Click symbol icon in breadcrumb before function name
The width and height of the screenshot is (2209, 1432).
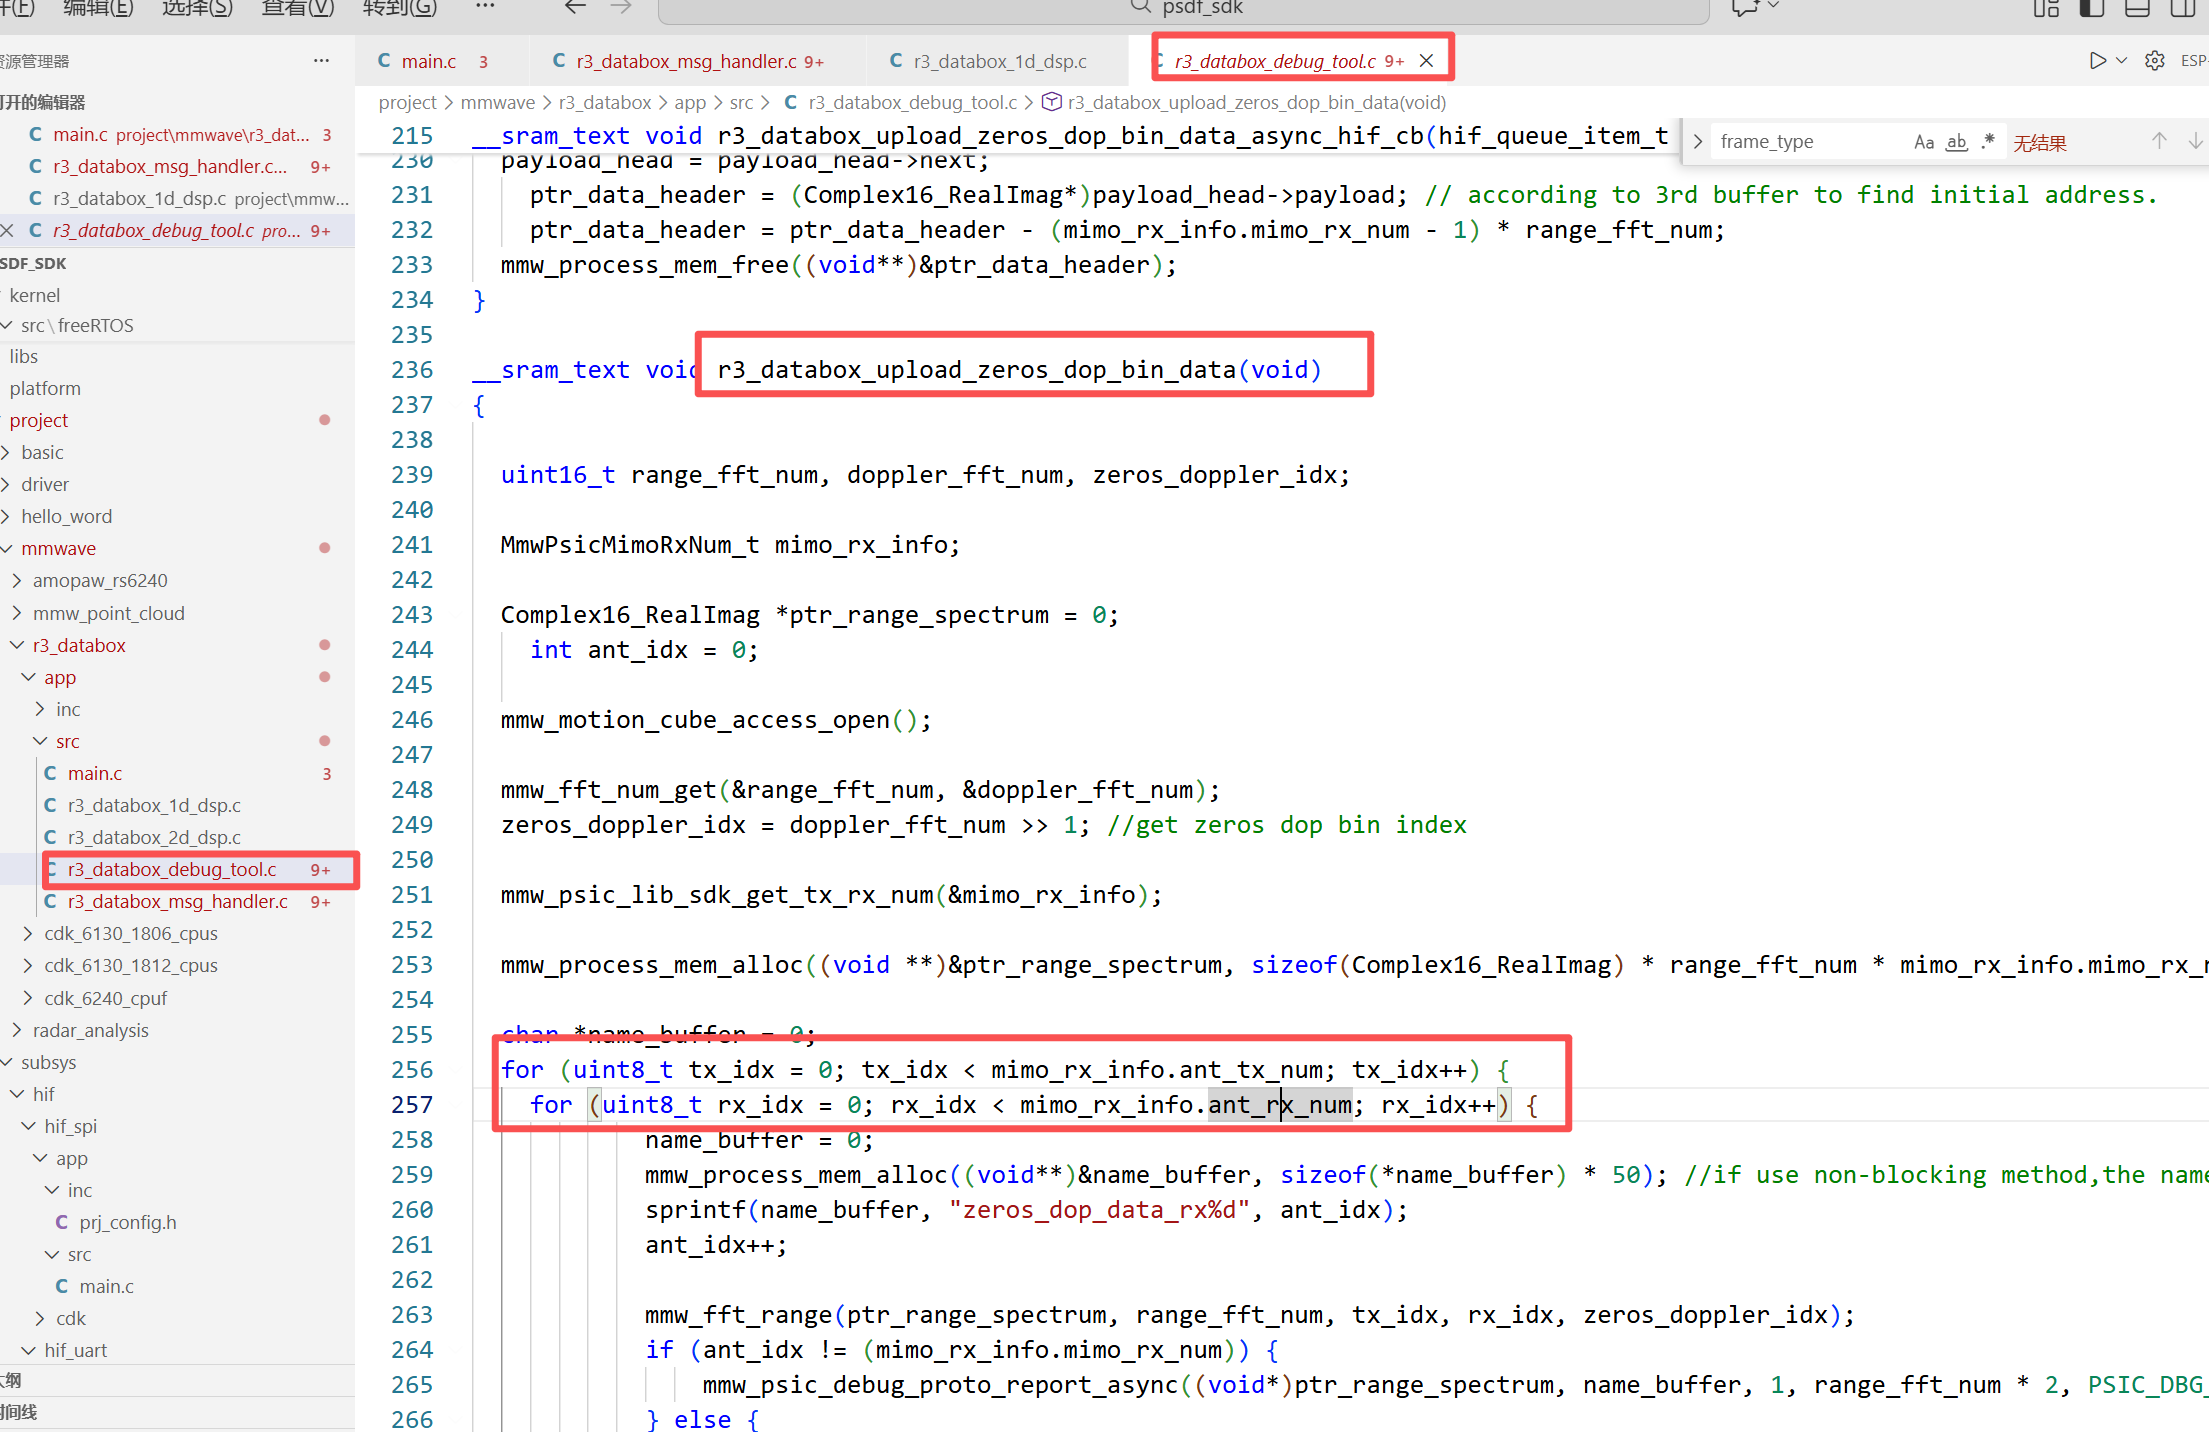coord(1051,102)
